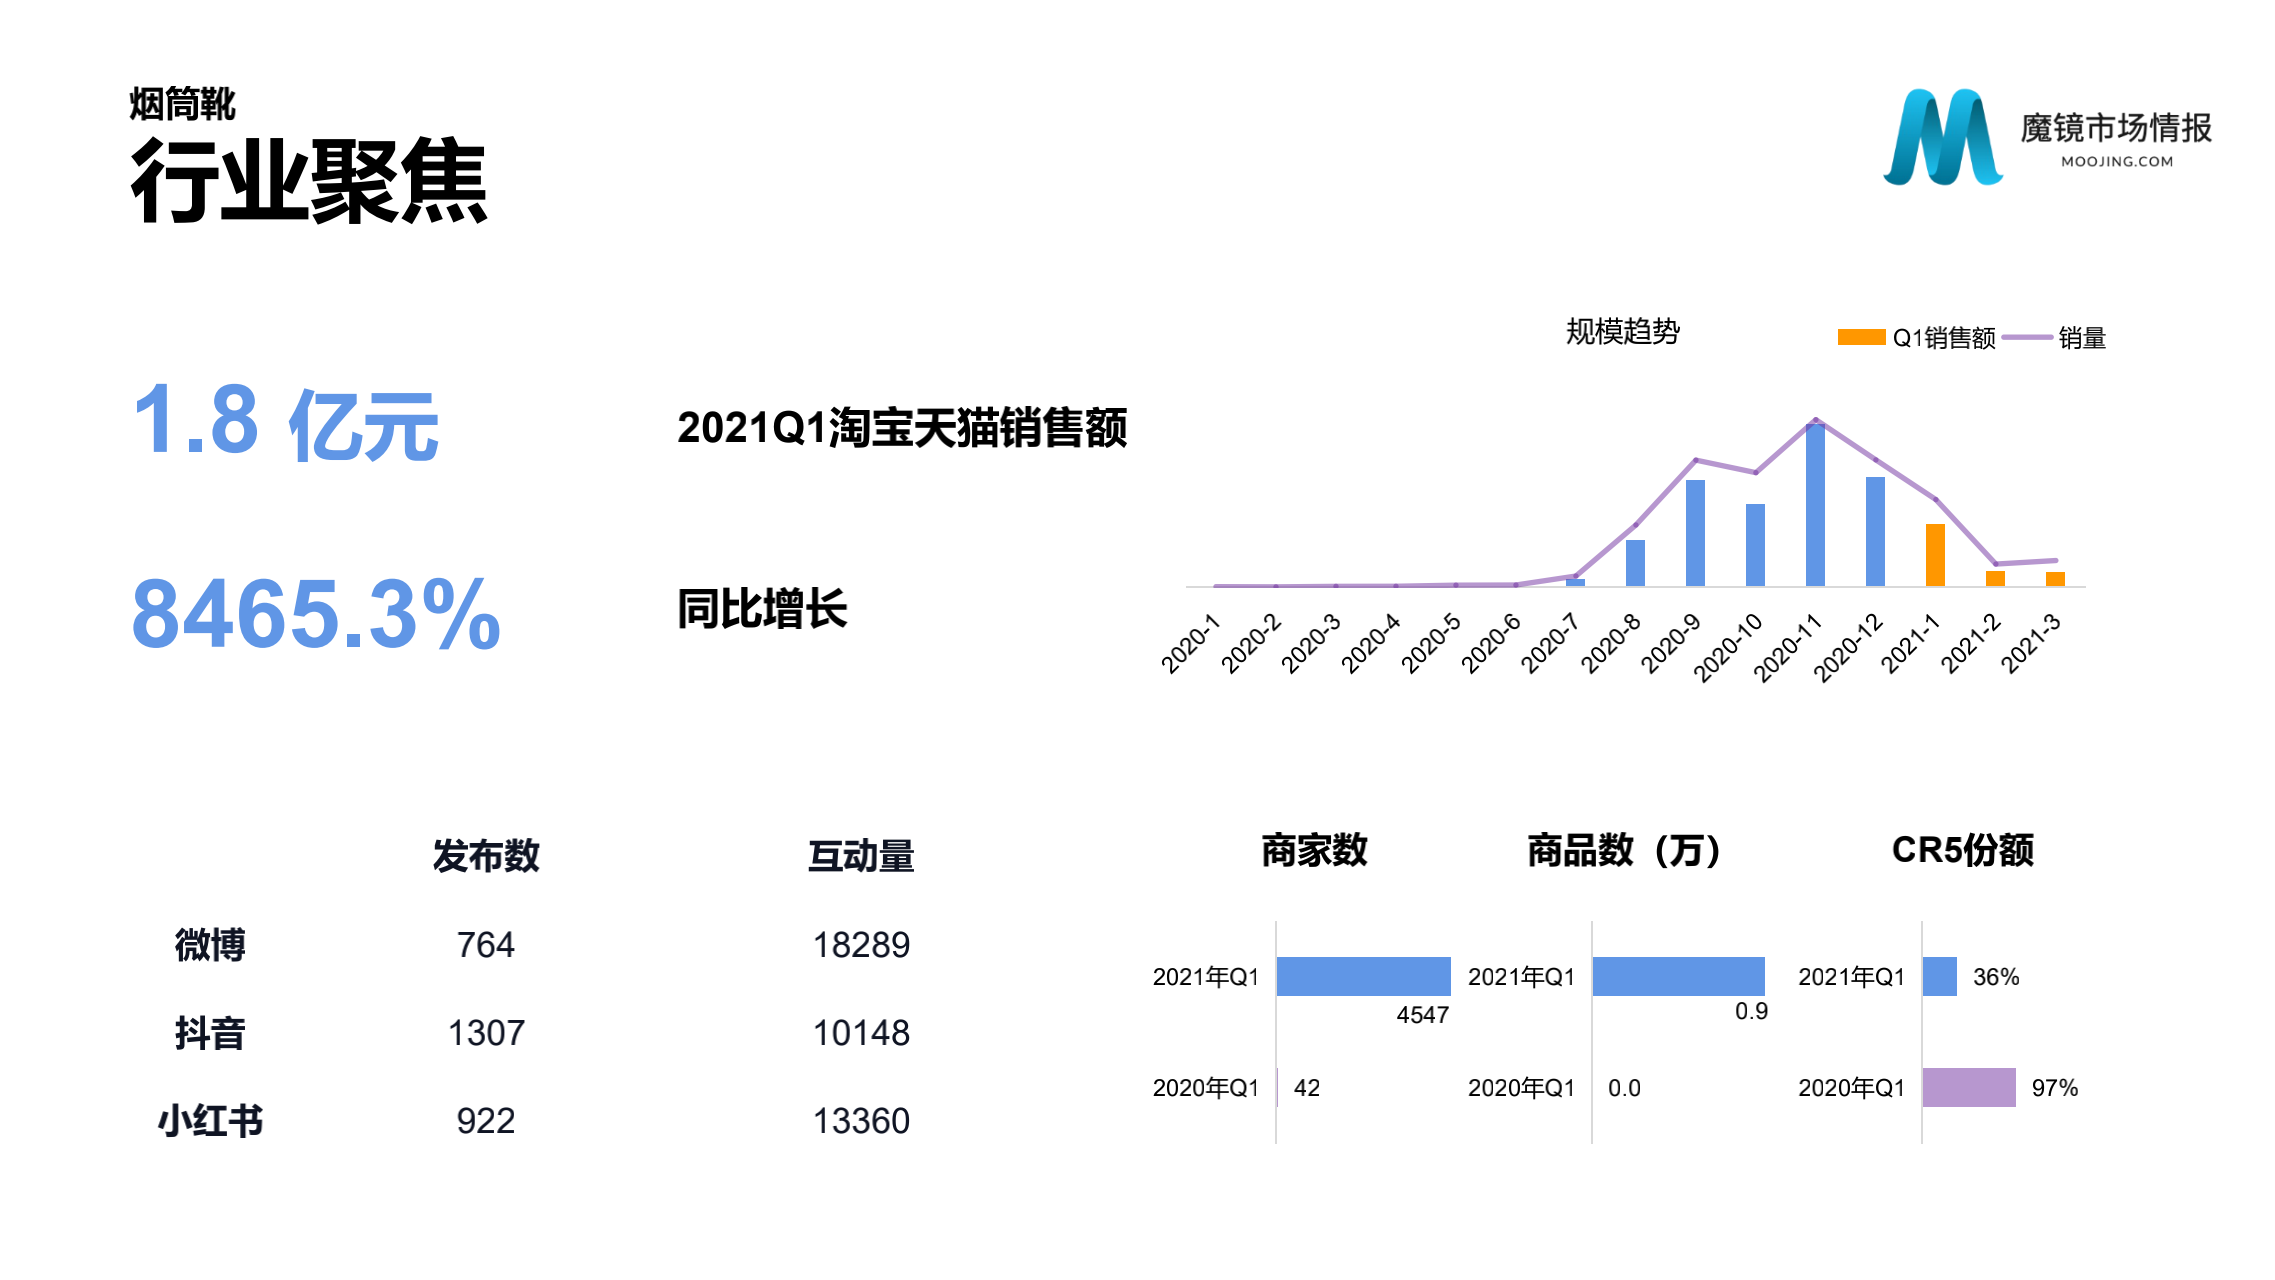The width and height of the screenshot is (2275, 1280).
Task: Click the purple 2020年Q1 CR5 bar
Action: click(x=1968, y=1087)
